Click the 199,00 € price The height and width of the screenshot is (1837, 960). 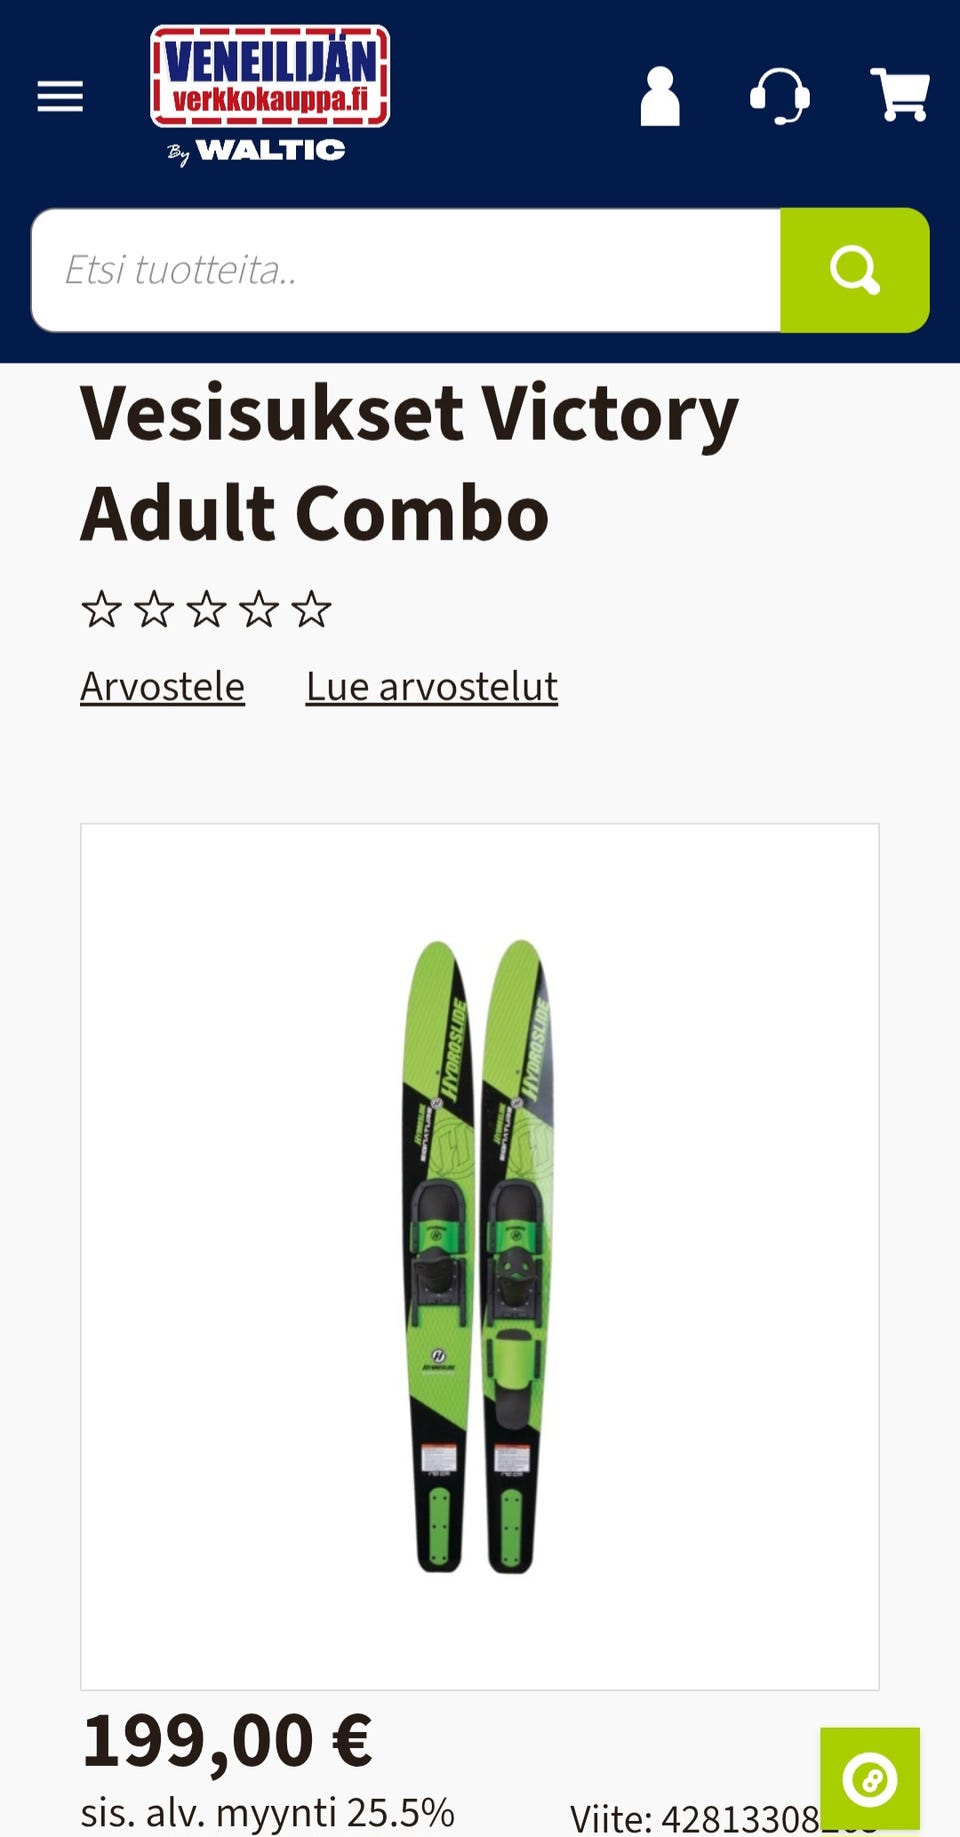click(x=227, y=1741)
